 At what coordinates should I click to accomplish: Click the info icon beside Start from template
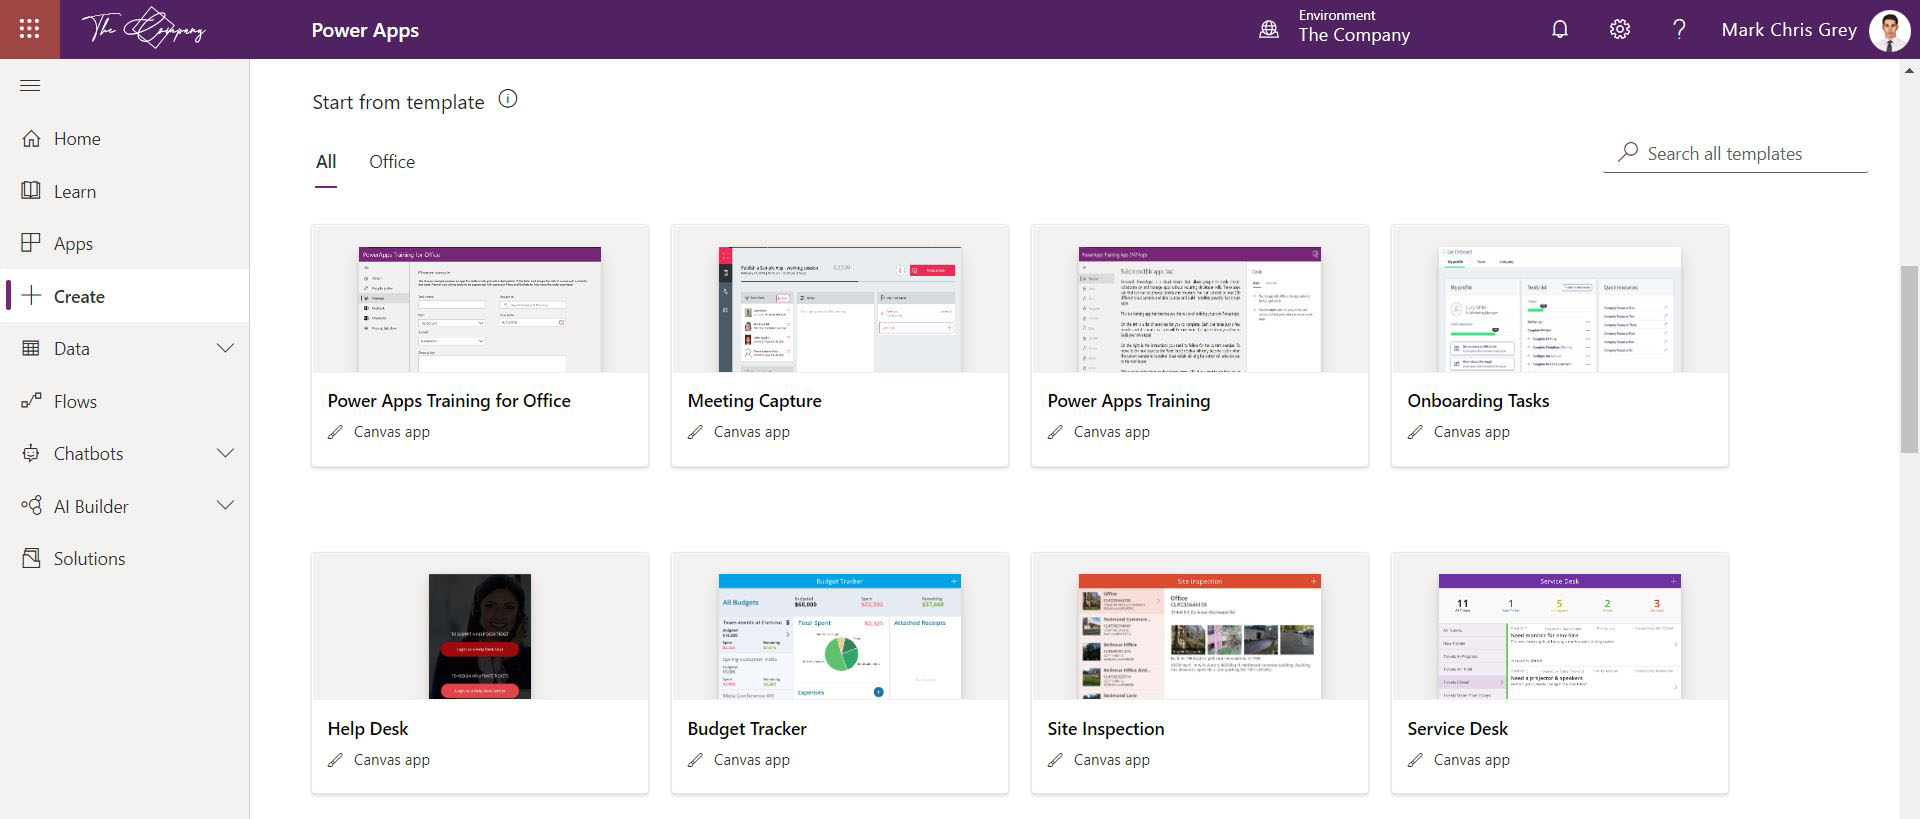[508, 99]
